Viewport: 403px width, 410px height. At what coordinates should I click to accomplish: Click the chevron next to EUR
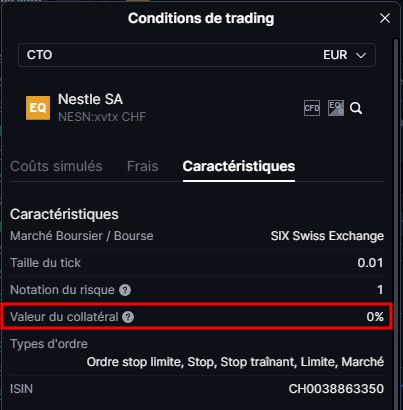pos(361,55)
